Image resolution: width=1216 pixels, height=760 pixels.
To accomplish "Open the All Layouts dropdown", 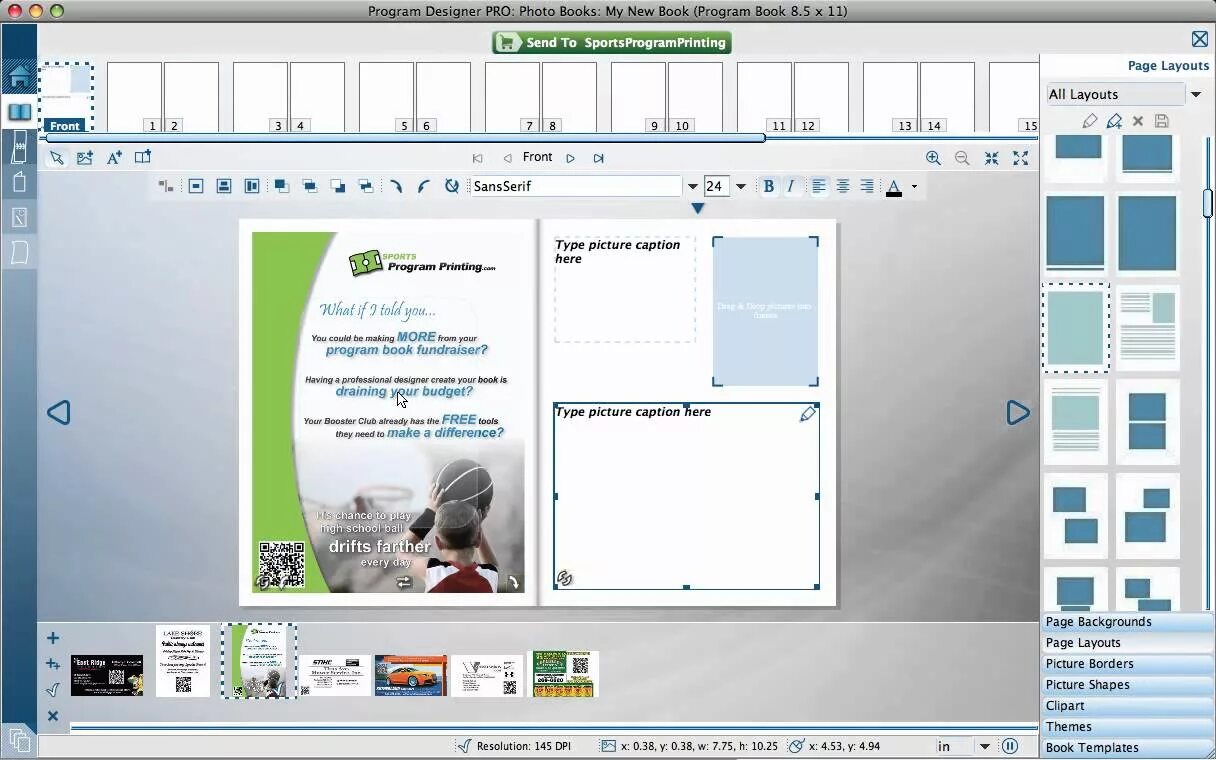I will (1196, 93).
